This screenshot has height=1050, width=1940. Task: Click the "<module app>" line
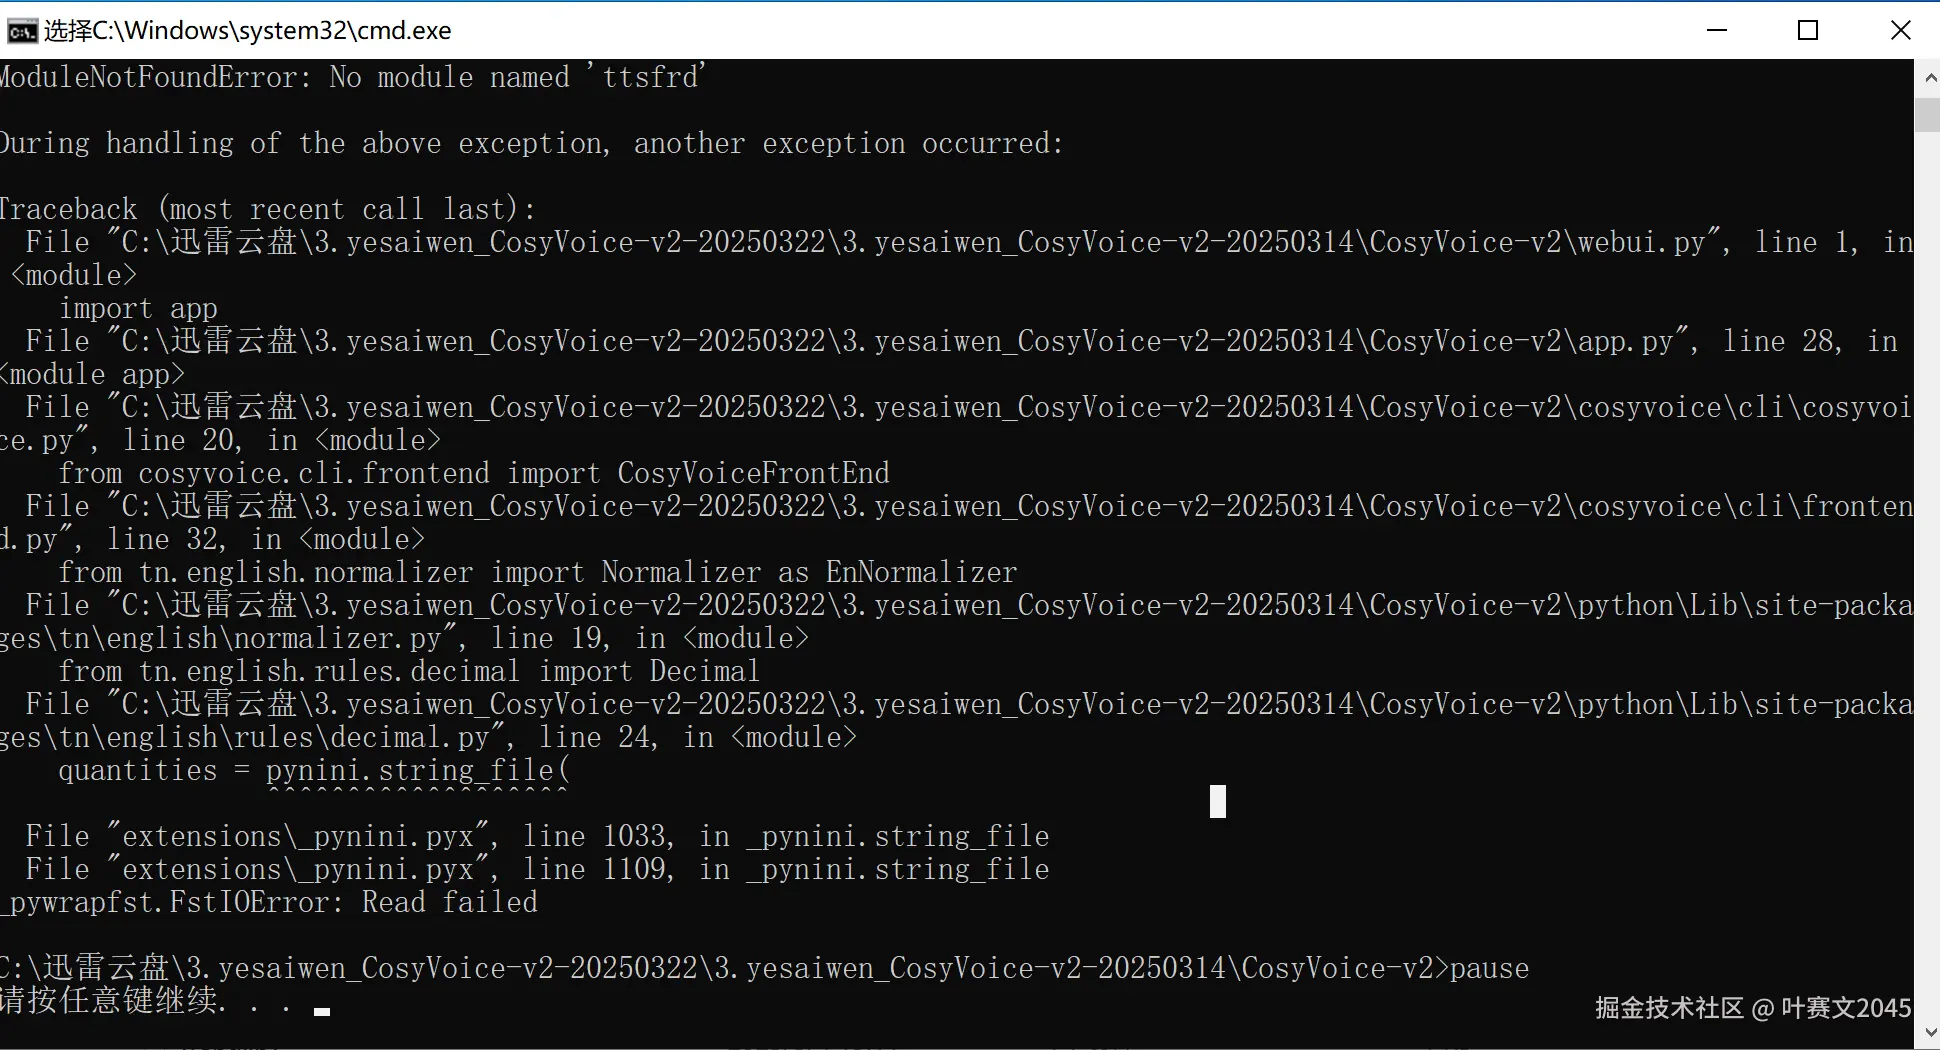(93, 374)
